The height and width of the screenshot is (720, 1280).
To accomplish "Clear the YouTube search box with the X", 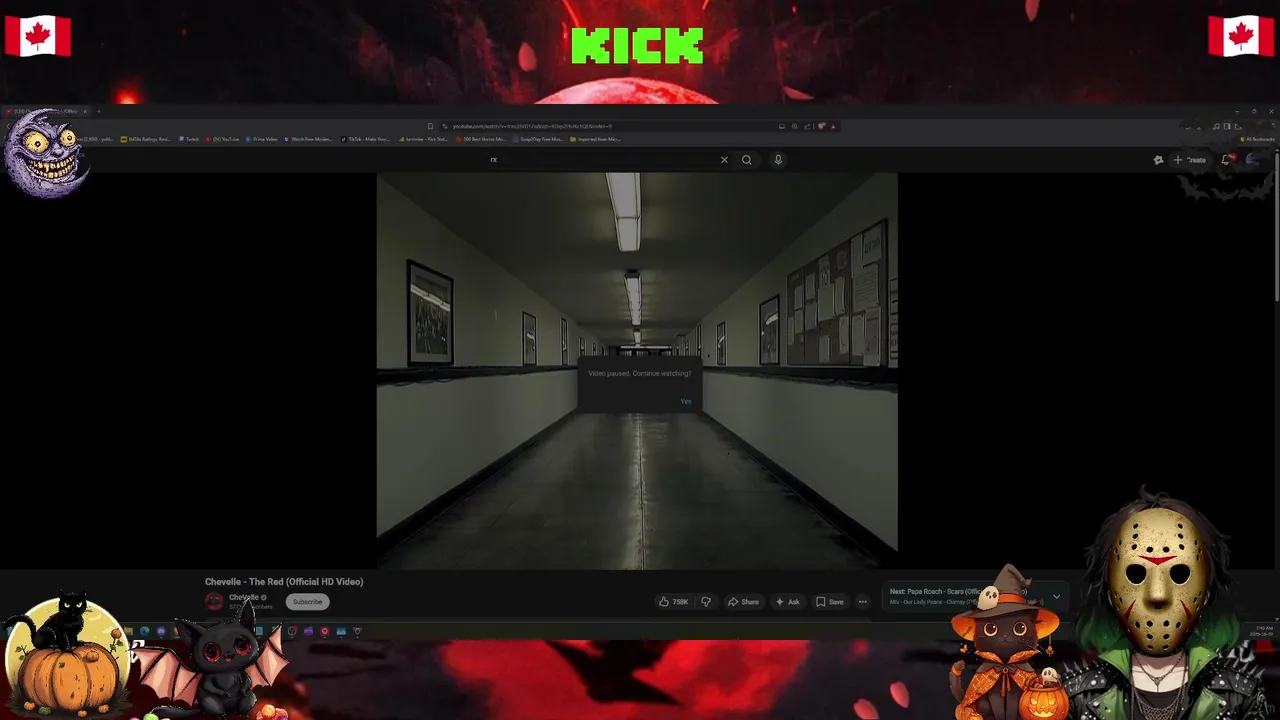I will click(x=724, y=160).
